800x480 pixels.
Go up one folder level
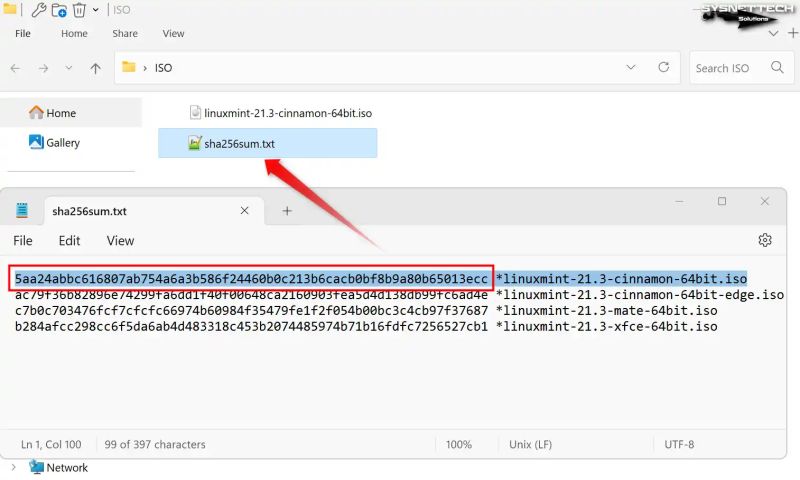point(95,68)
